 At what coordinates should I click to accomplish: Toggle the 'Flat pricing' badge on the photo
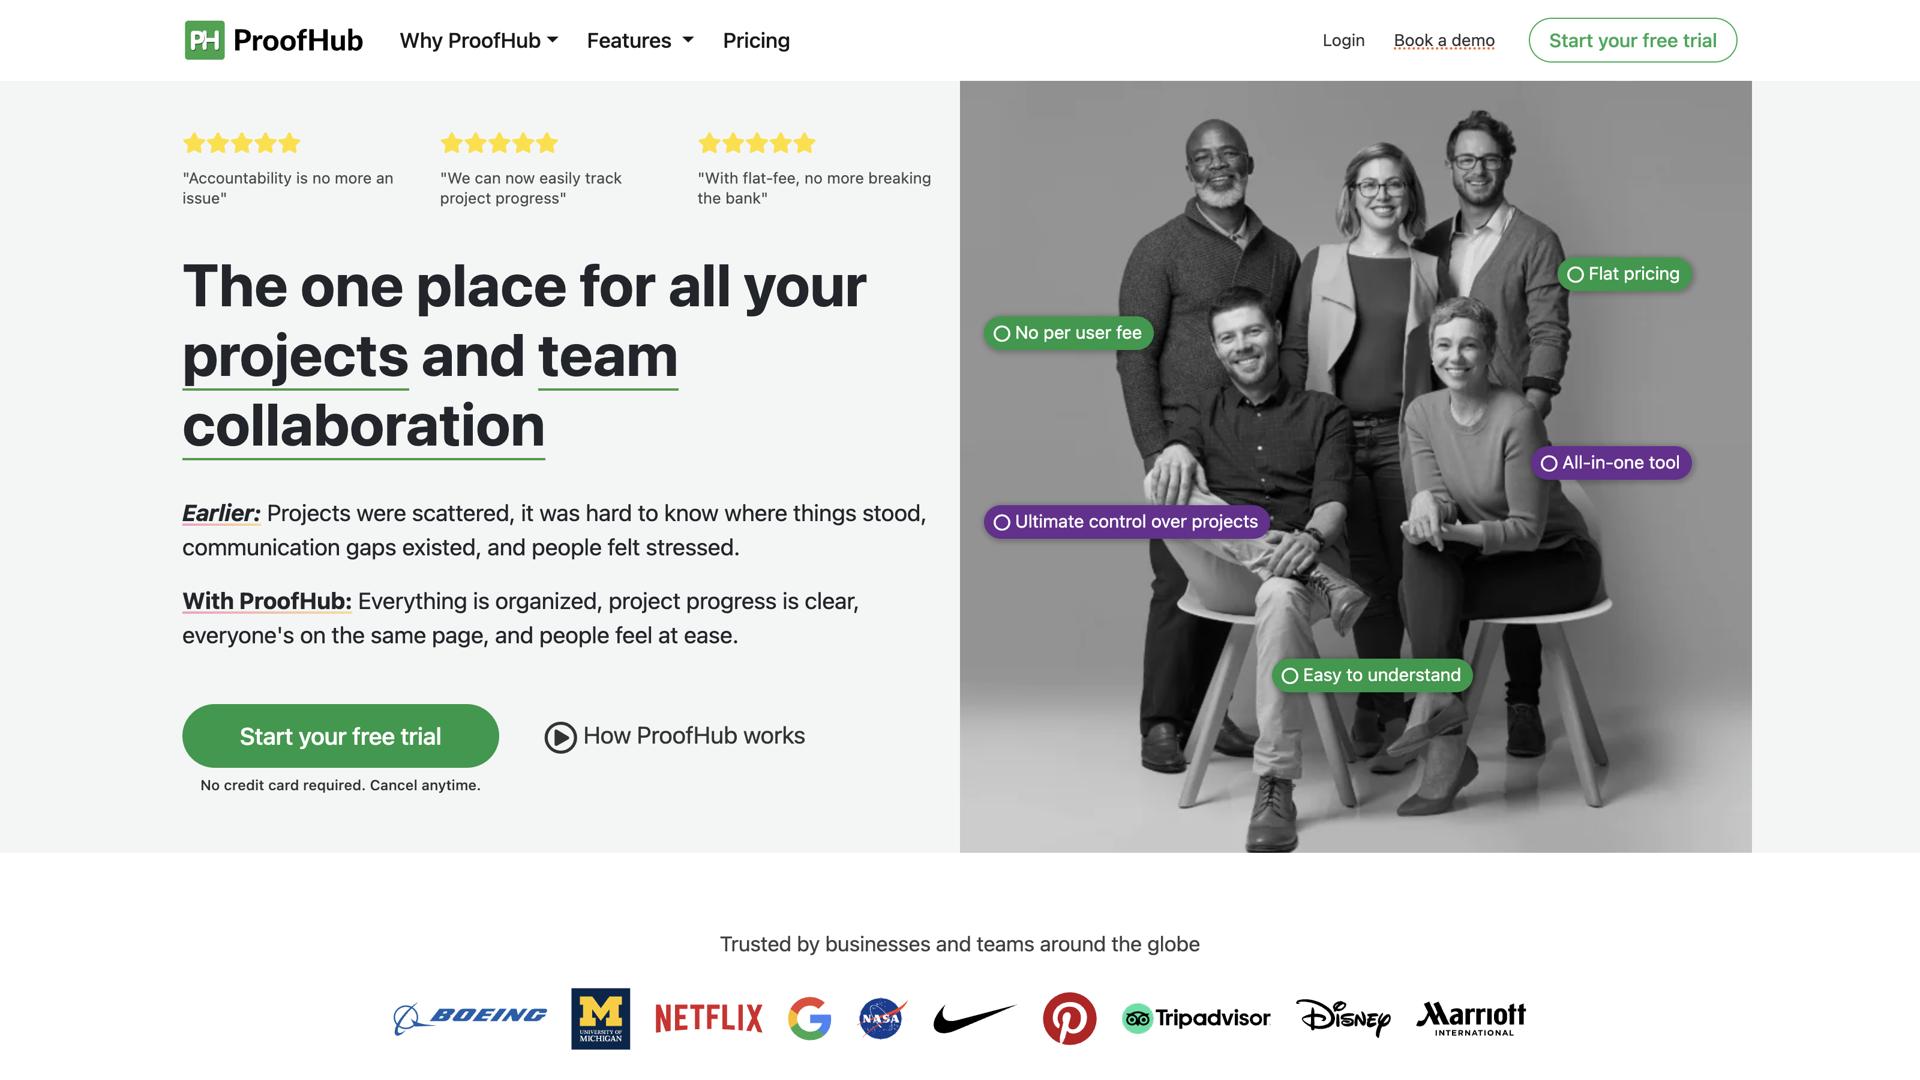pyautogui.click(x=1622, y=273)
